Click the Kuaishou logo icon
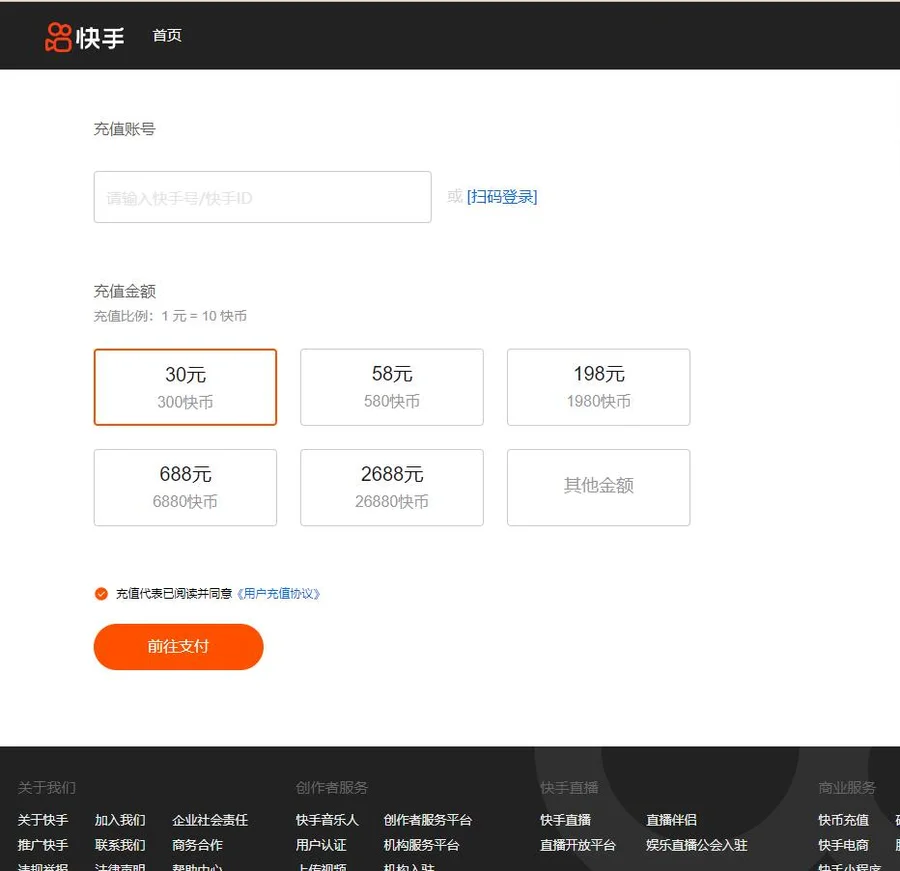The width and height of the screenshot is (900, 871). [x=59, y=37]
